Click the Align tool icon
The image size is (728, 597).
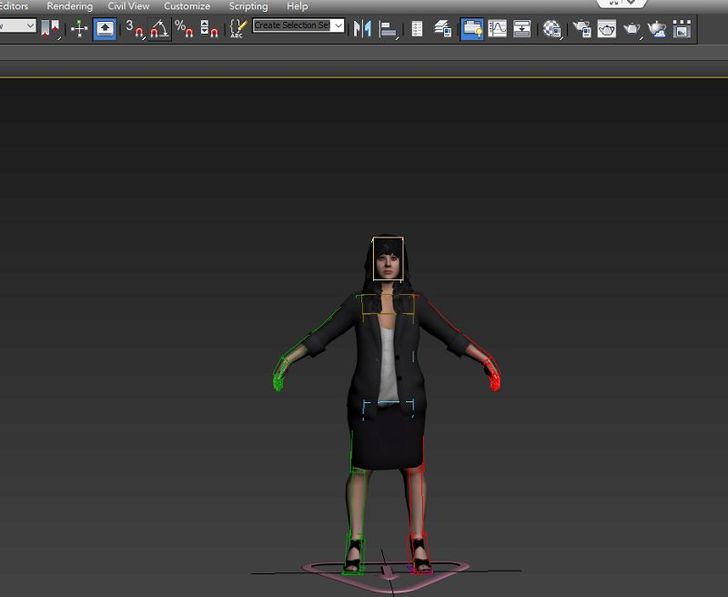click(389, 29)
